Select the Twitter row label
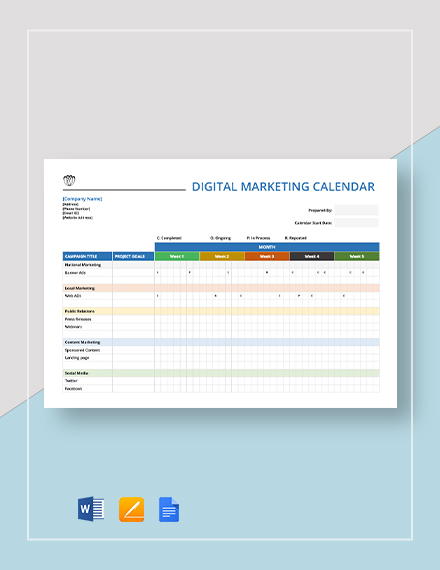Viewport: 440px width, 570px height. pos(71,381)
